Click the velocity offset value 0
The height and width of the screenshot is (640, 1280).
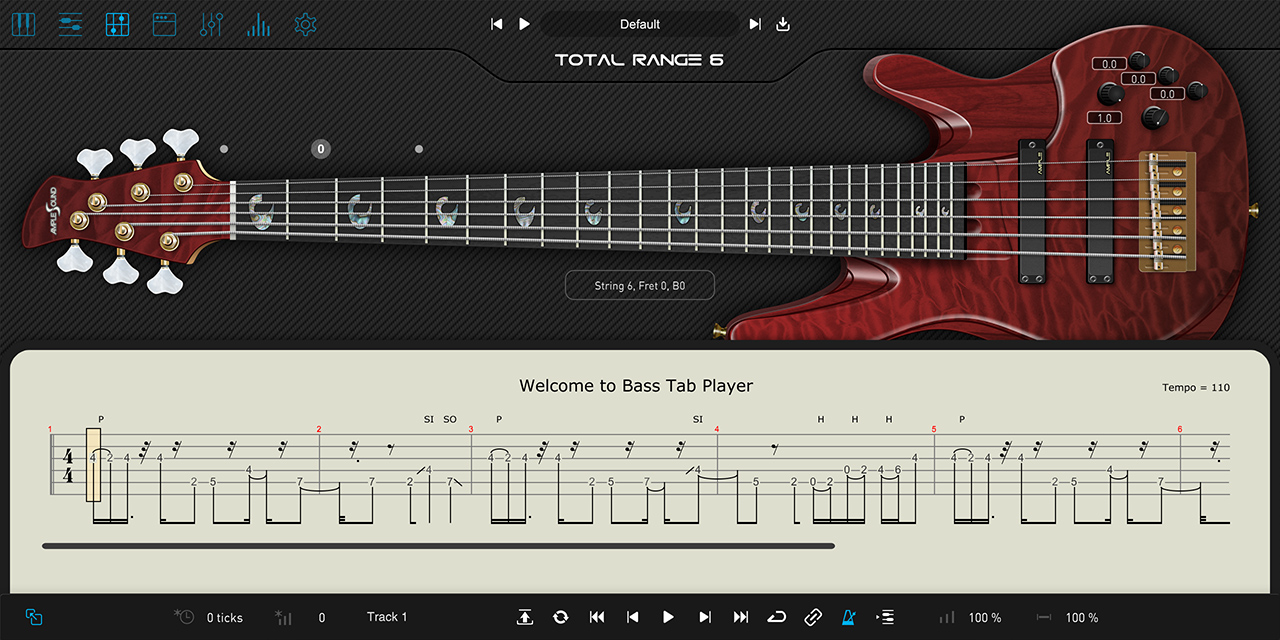[322, 618]
